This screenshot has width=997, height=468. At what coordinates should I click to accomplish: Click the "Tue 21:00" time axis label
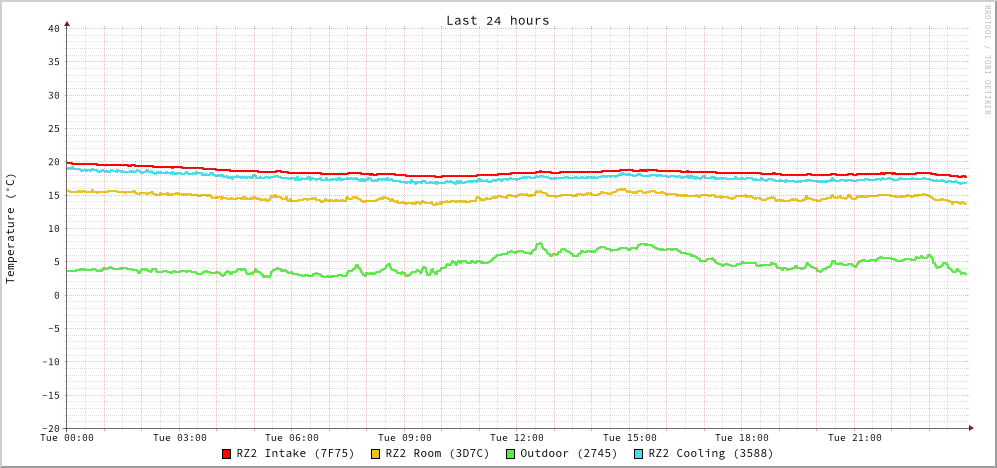[854, 438]
